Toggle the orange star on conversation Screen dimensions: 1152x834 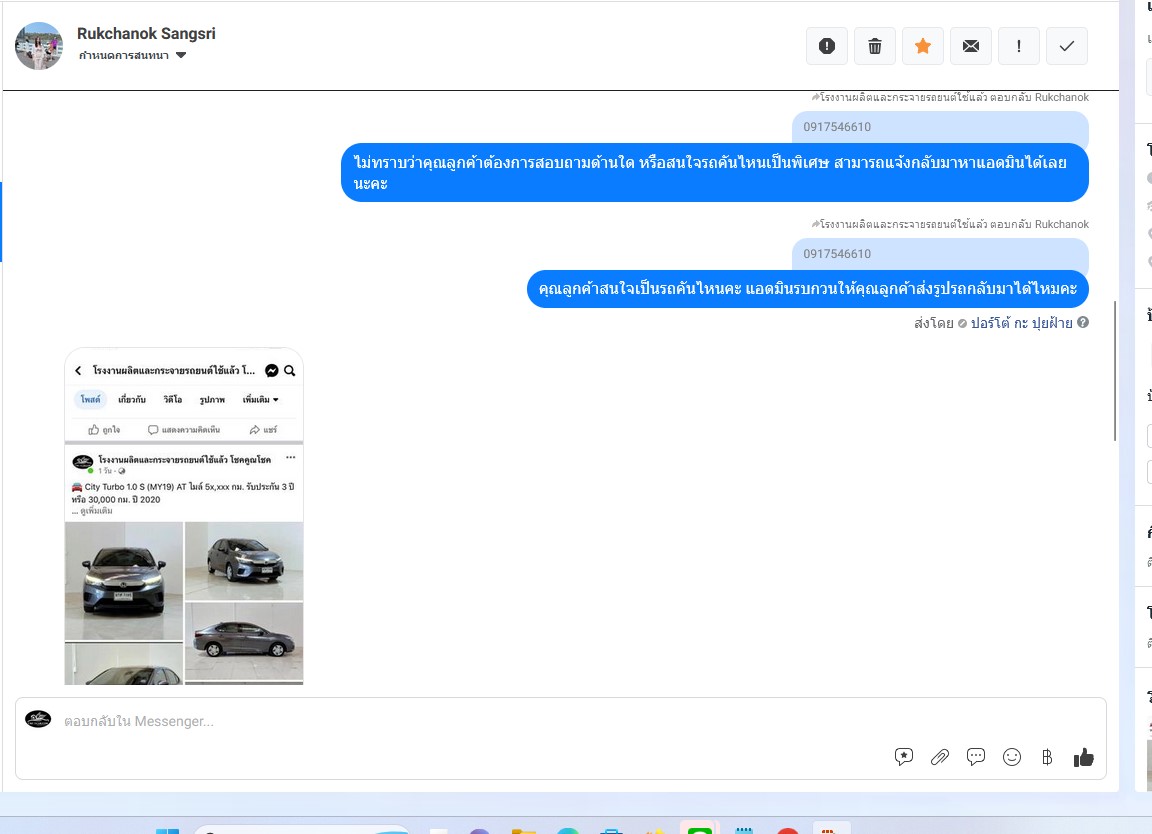(923, 46)
